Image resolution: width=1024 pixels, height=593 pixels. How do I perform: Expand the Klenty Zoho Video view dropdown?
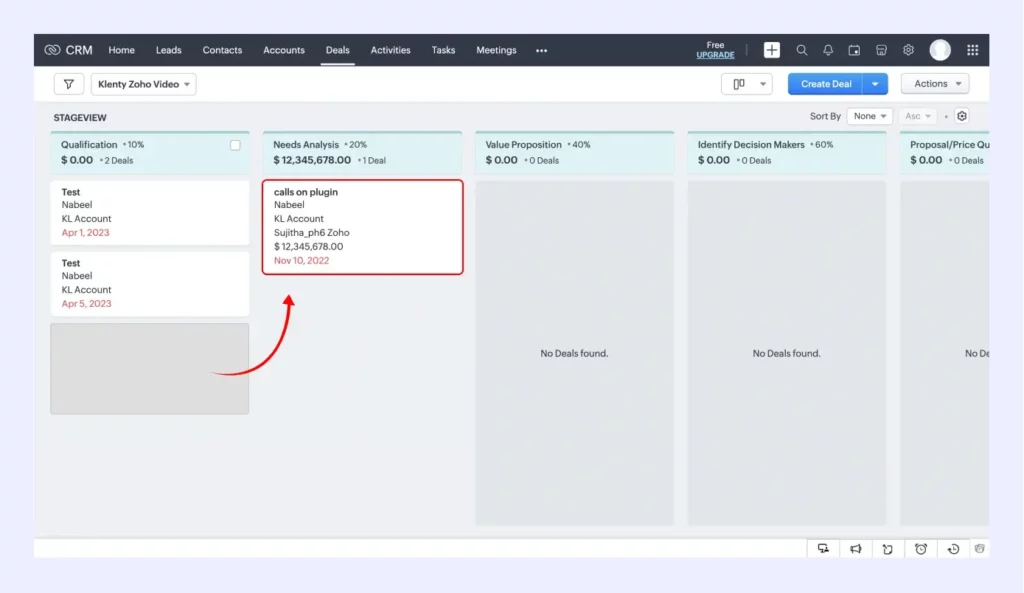point(144,84)
